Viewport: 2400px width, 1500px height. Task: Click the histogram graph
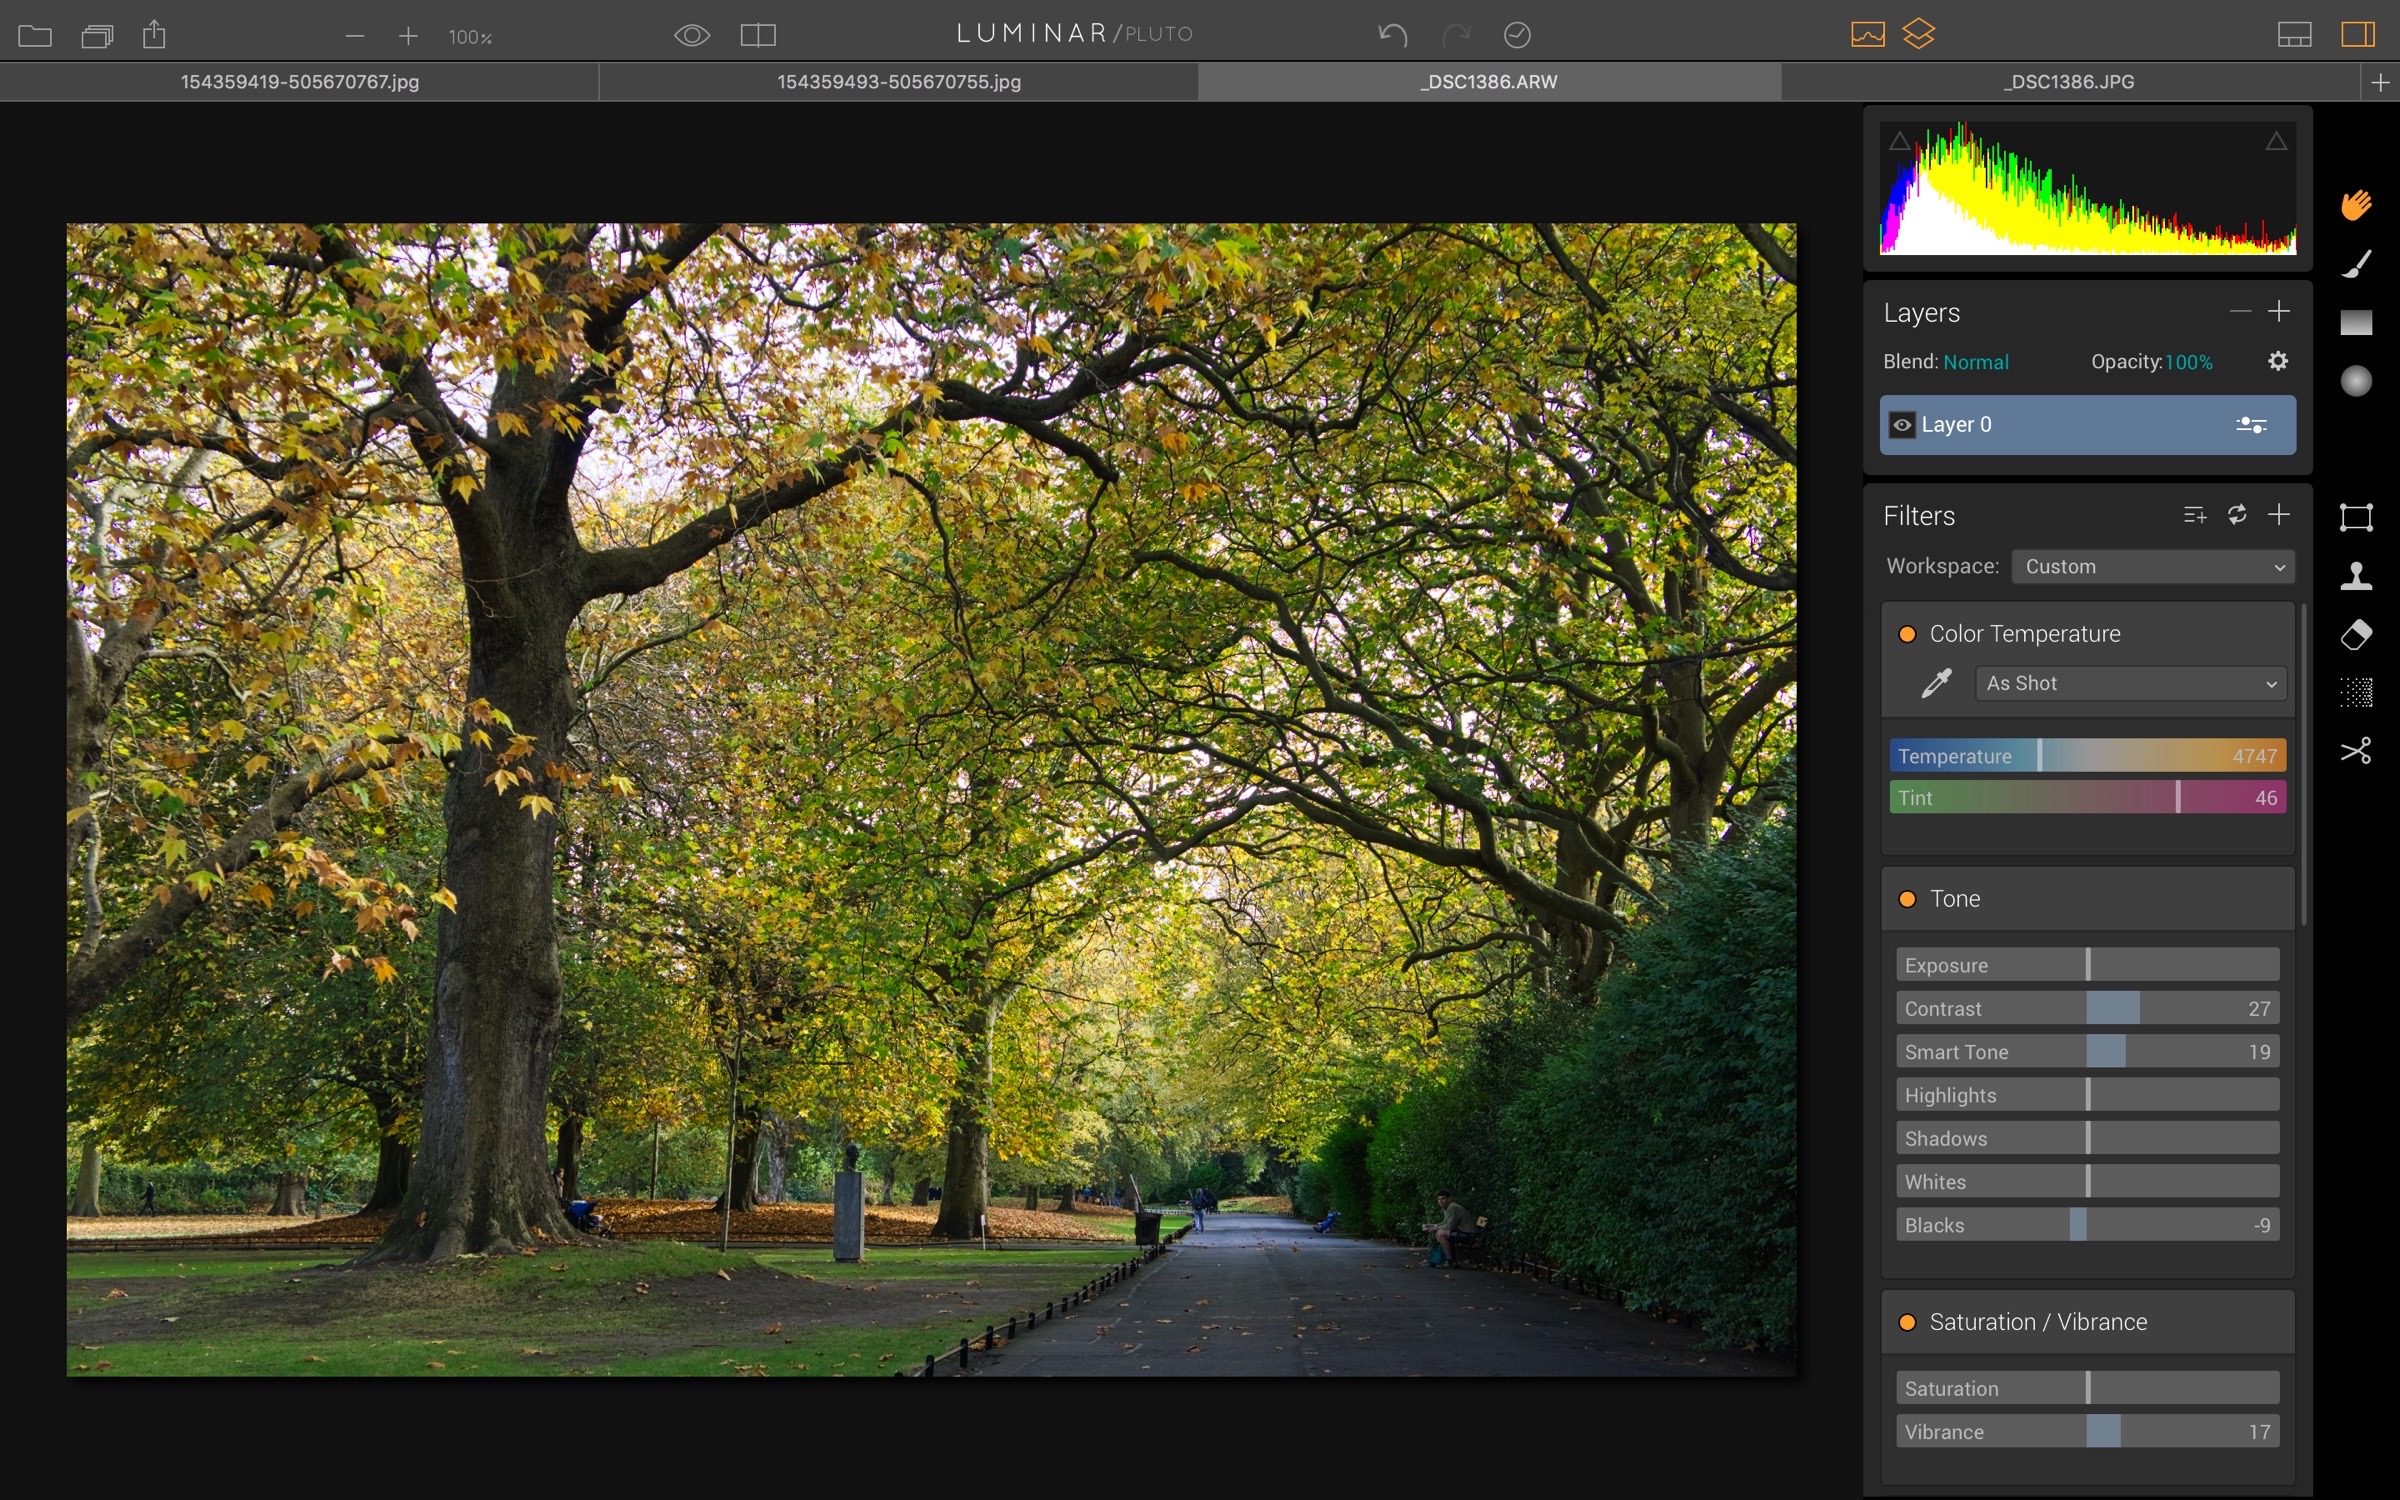(x=2088, y=188)
